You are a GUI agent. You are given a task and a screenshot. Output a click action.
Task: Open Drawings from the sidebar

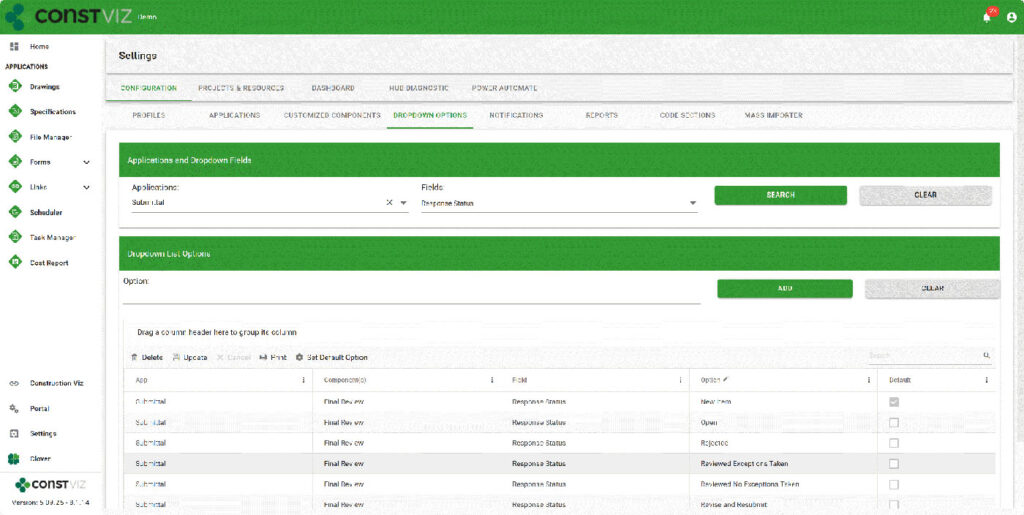point(44,87)
